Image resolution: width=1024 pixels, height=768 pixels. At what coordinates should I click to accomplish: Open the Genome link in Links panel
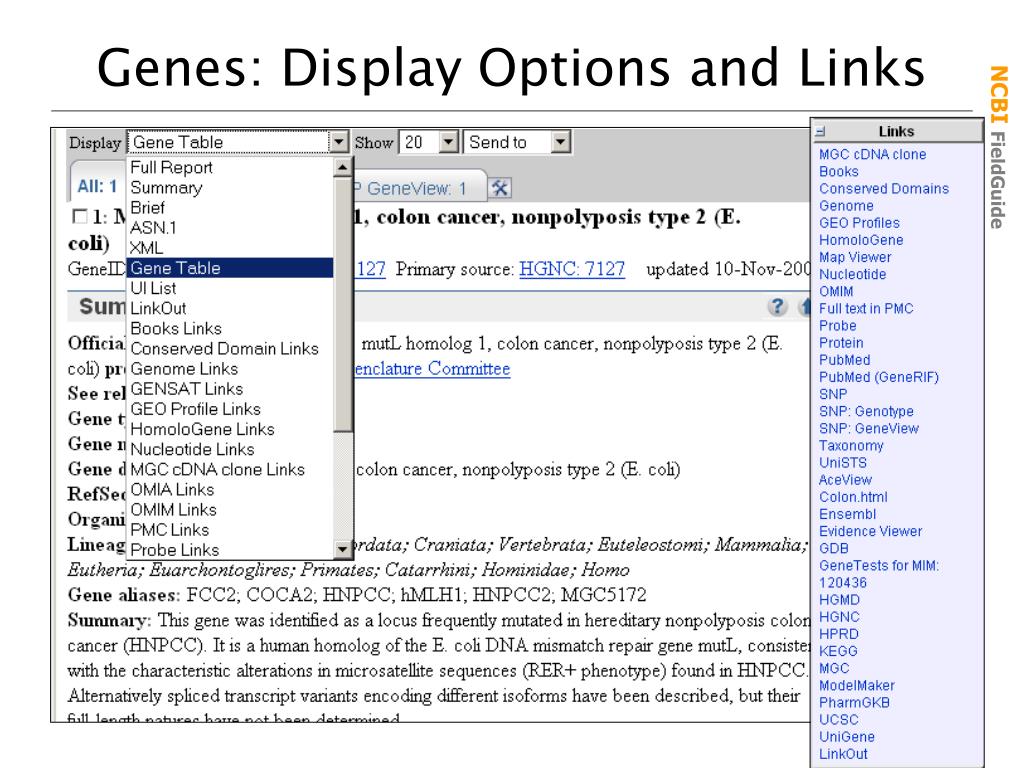click(846, 206)
